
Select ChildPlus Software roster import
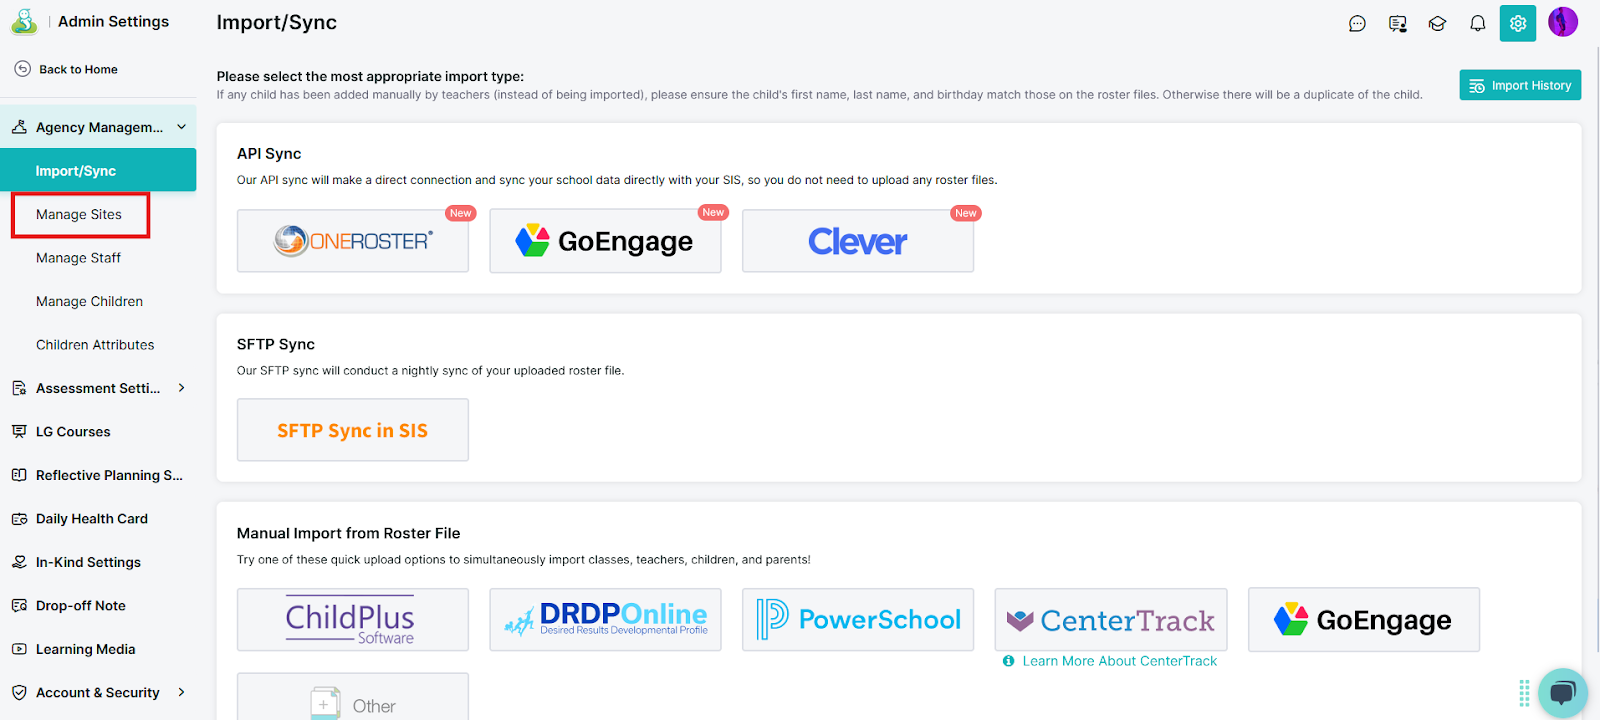(x=353, y=620)
